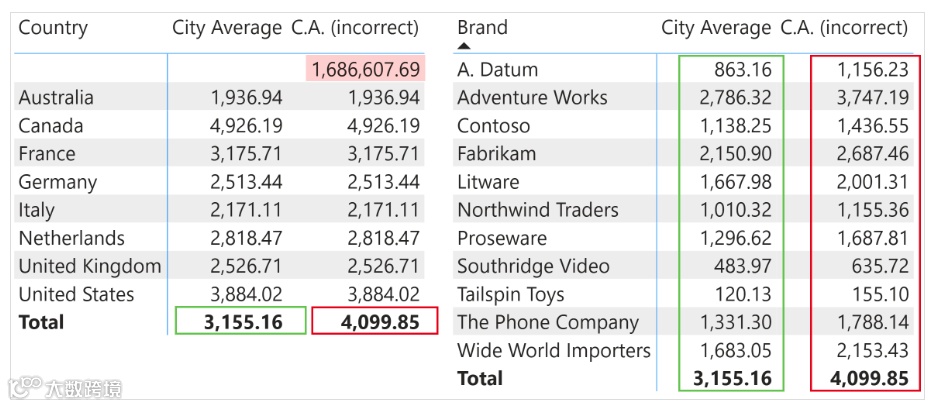Select the United States row label
The width and height of the screenshot is (932, 406).
point(76,294)
